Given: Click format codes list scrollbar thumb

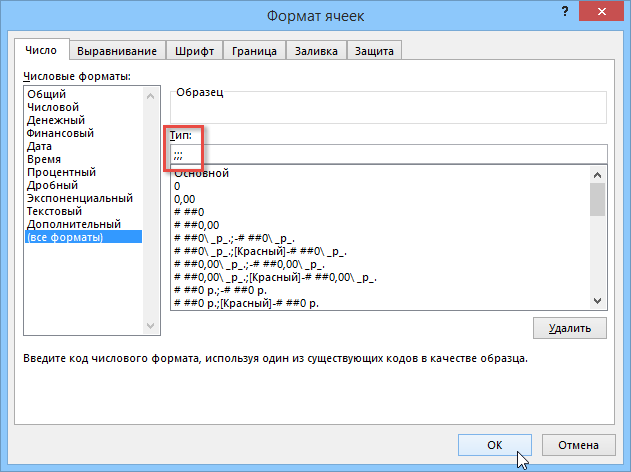Looking at the screenshot, I should 598,200.
